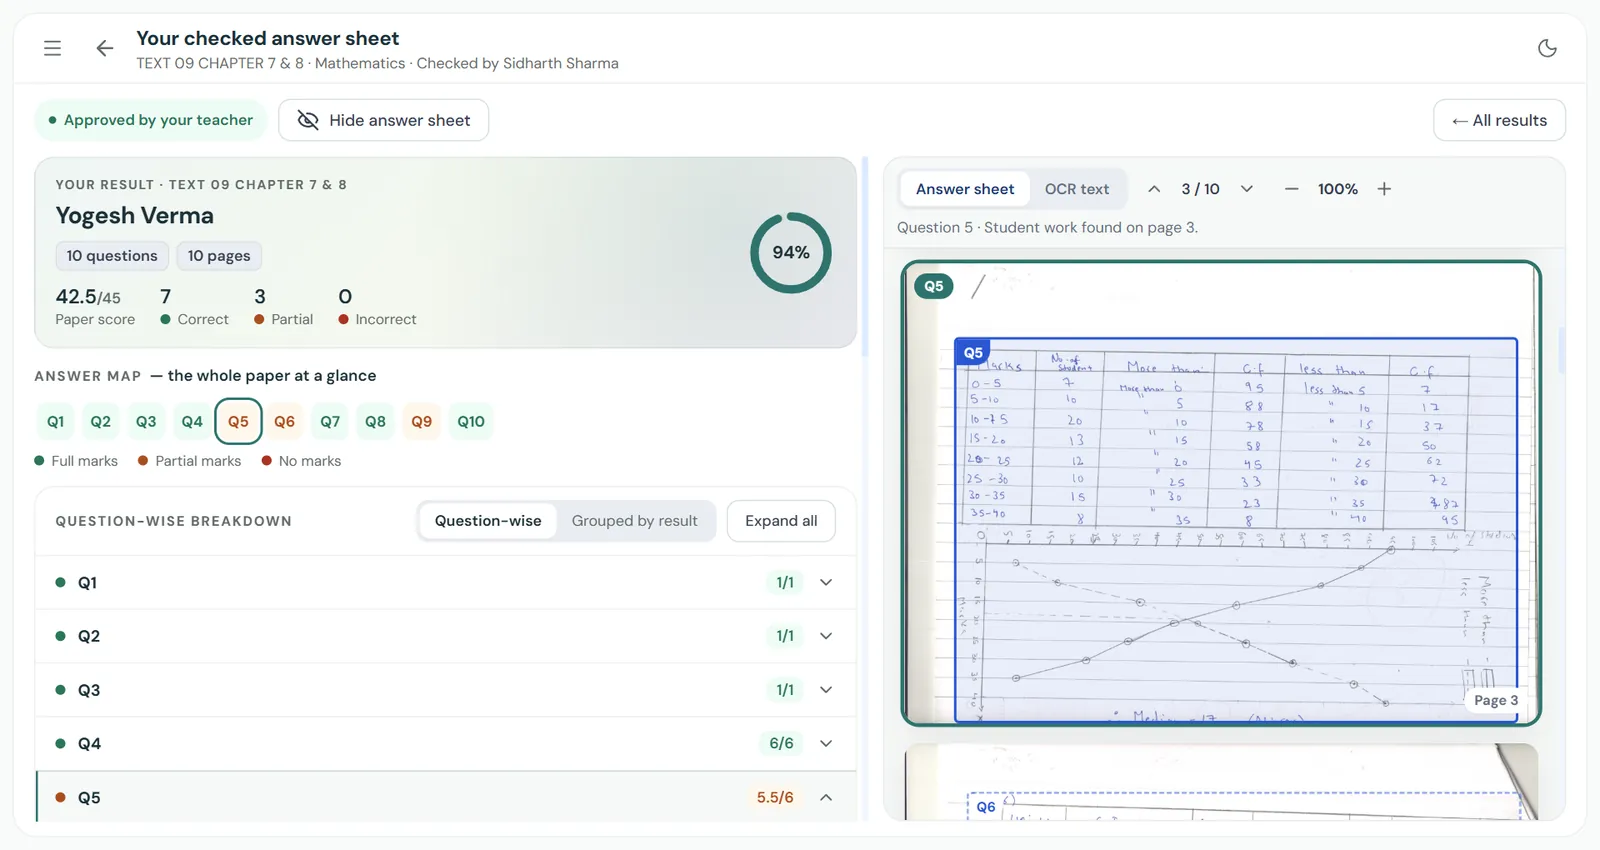Open the hamburger menu icon
The width and height of the screenshot is (1600, 850).
point(53,48)
